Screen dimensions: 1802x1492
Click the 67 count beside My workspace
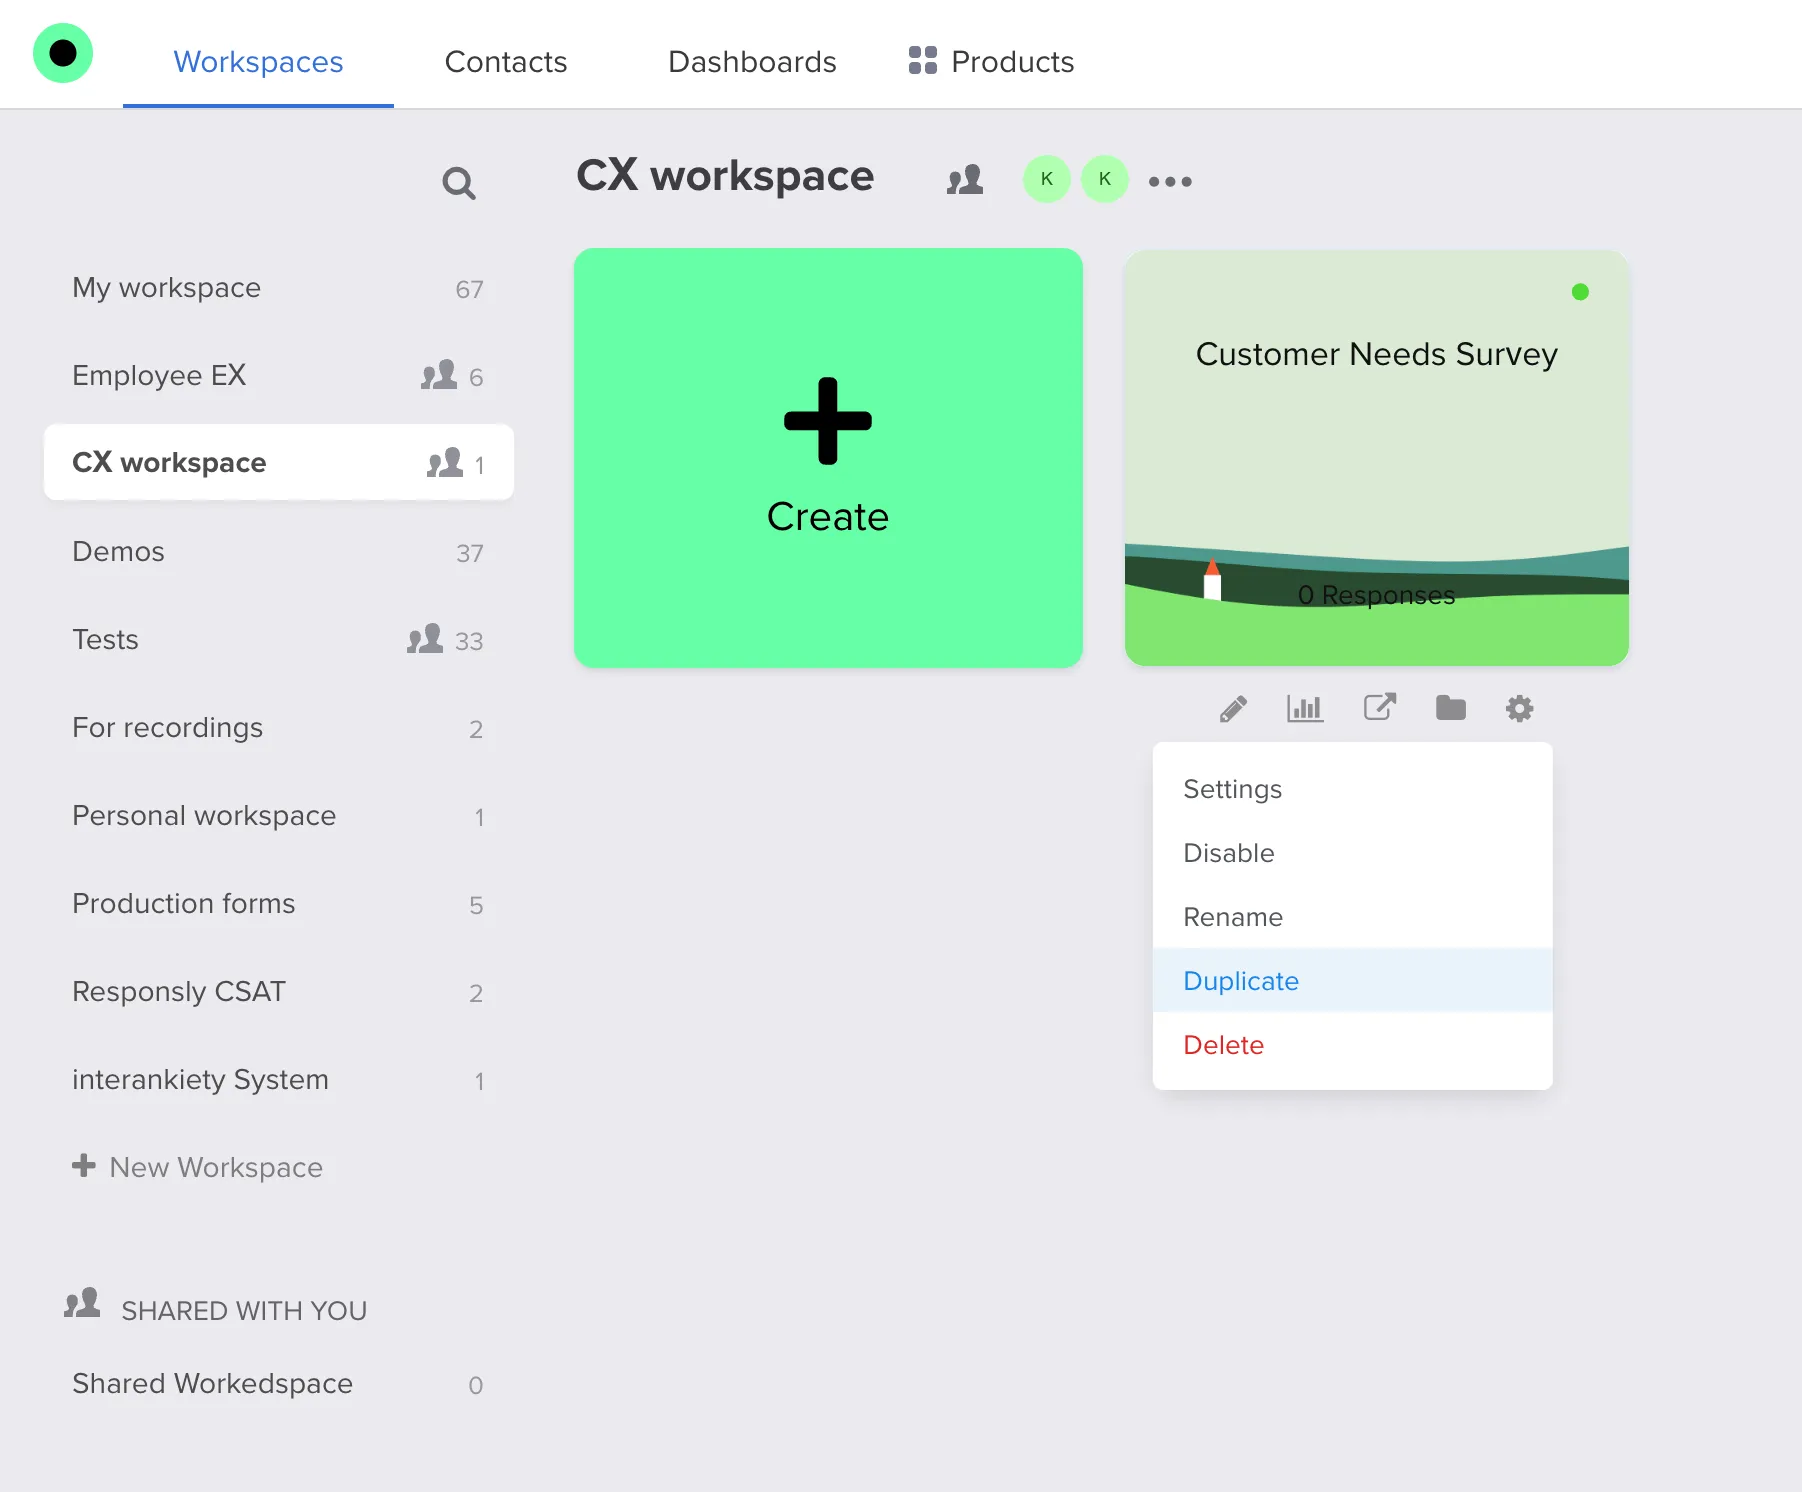click(x=469, y=289)
